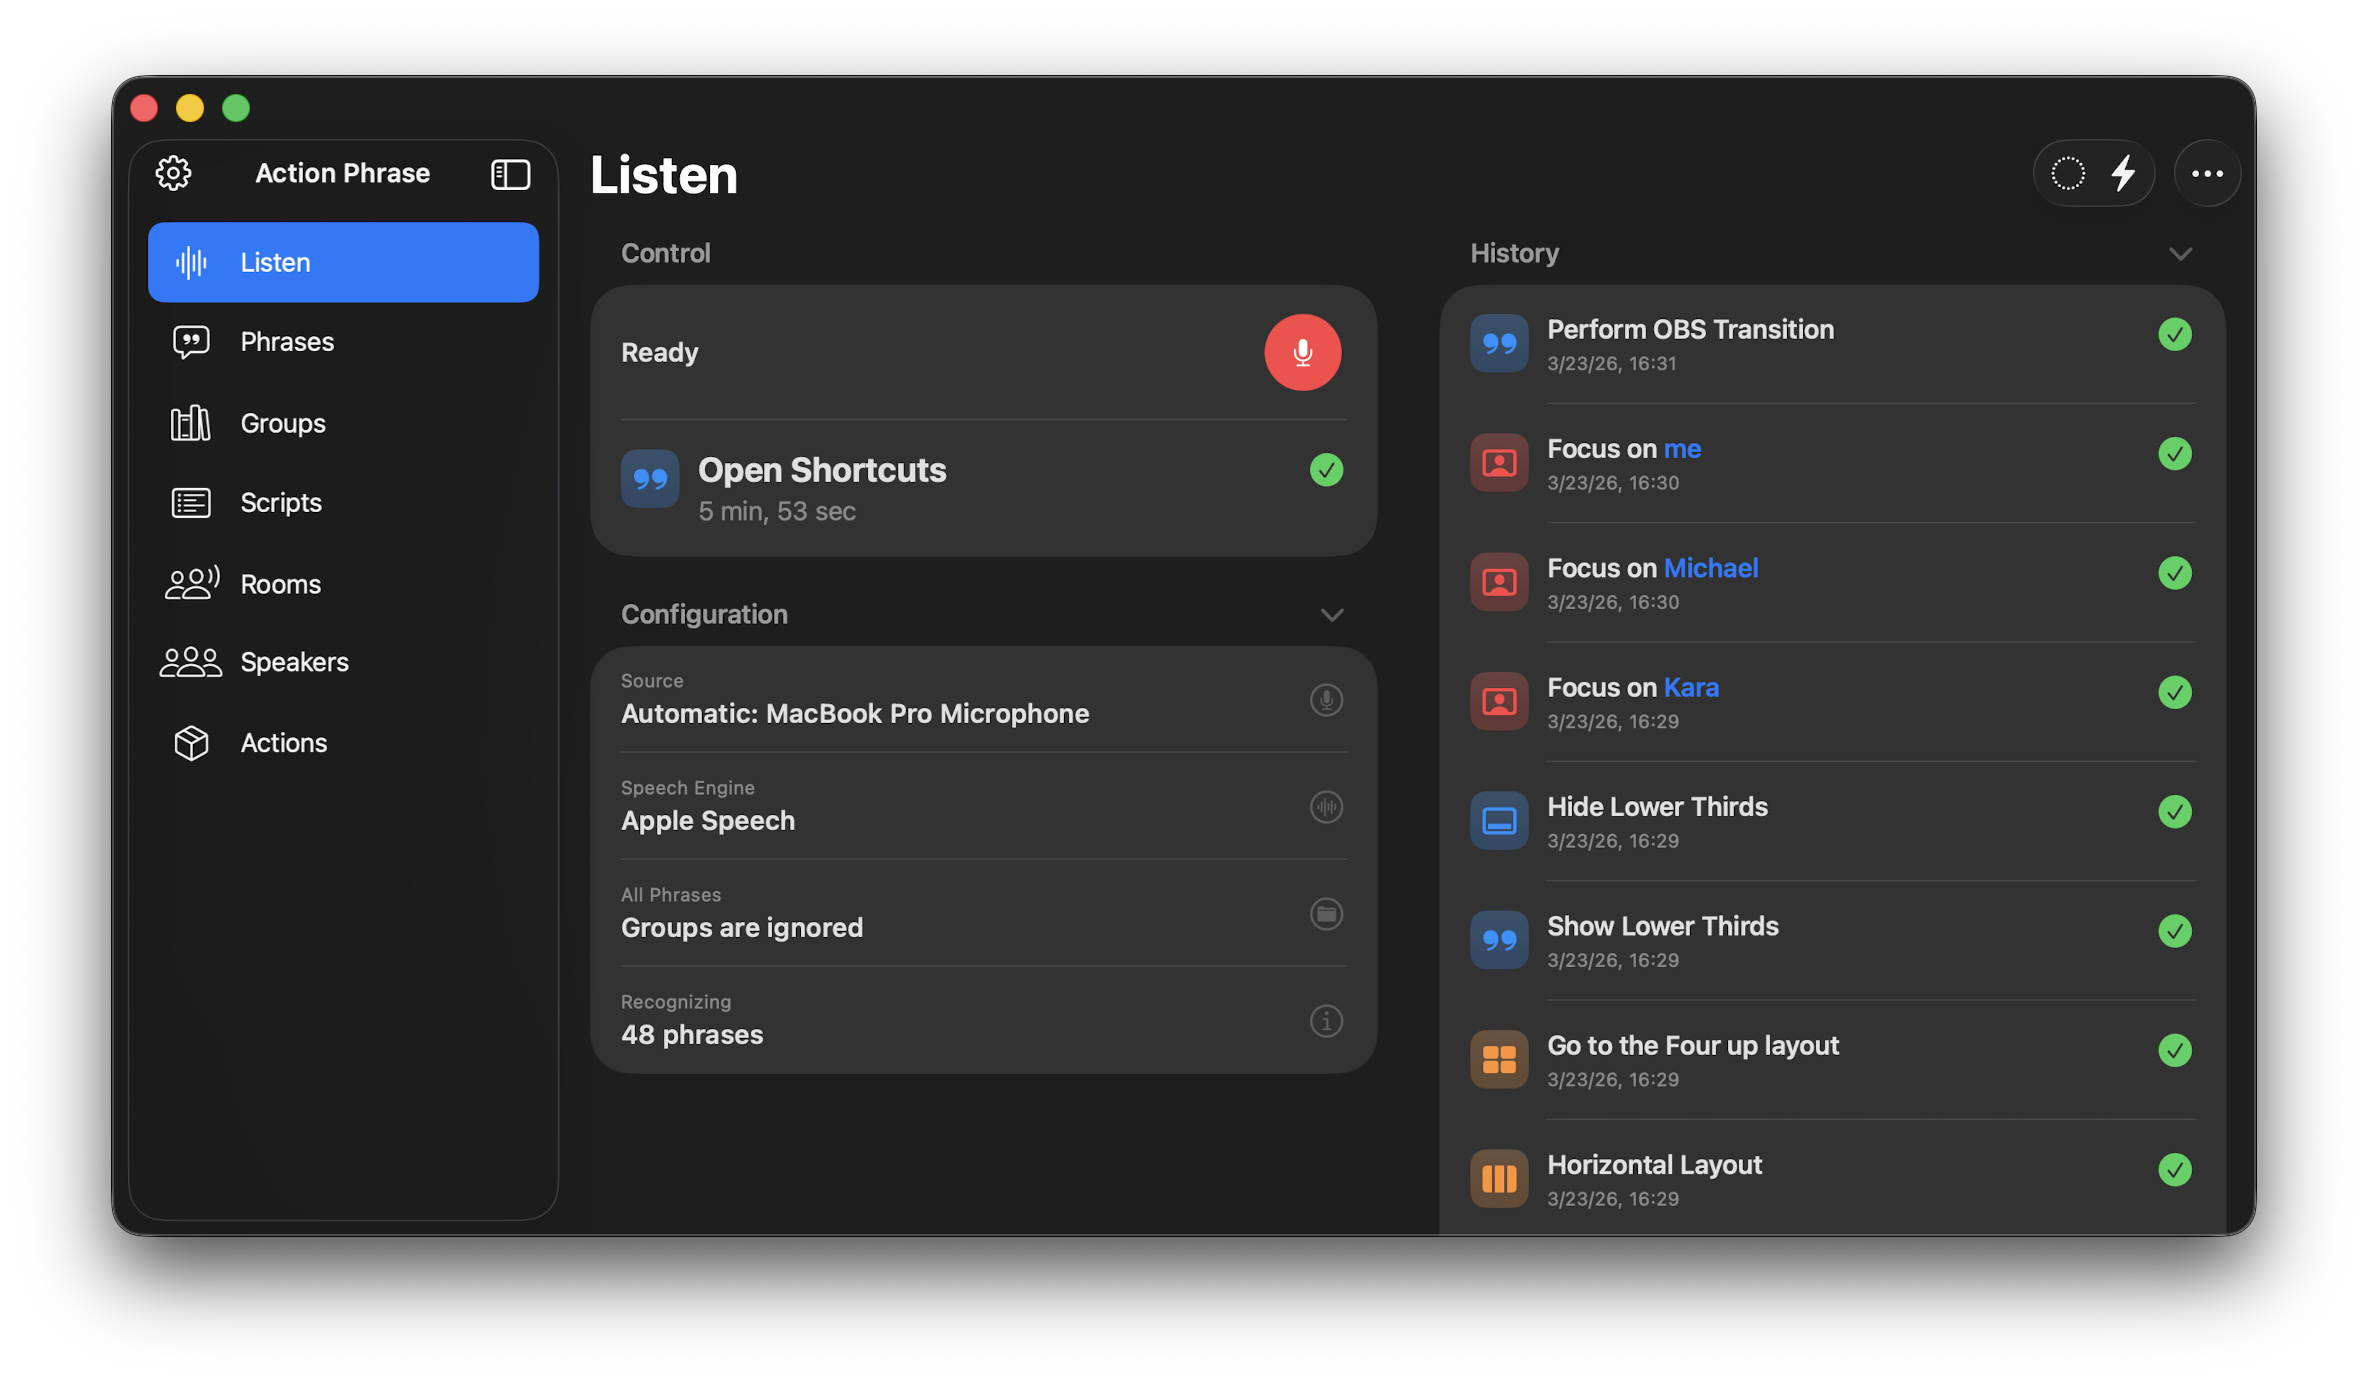Select the dotted-circle mode in the top toggle
Image resolution: width=2368 pixels, height=1384 pixels.
click(2066, 172)
